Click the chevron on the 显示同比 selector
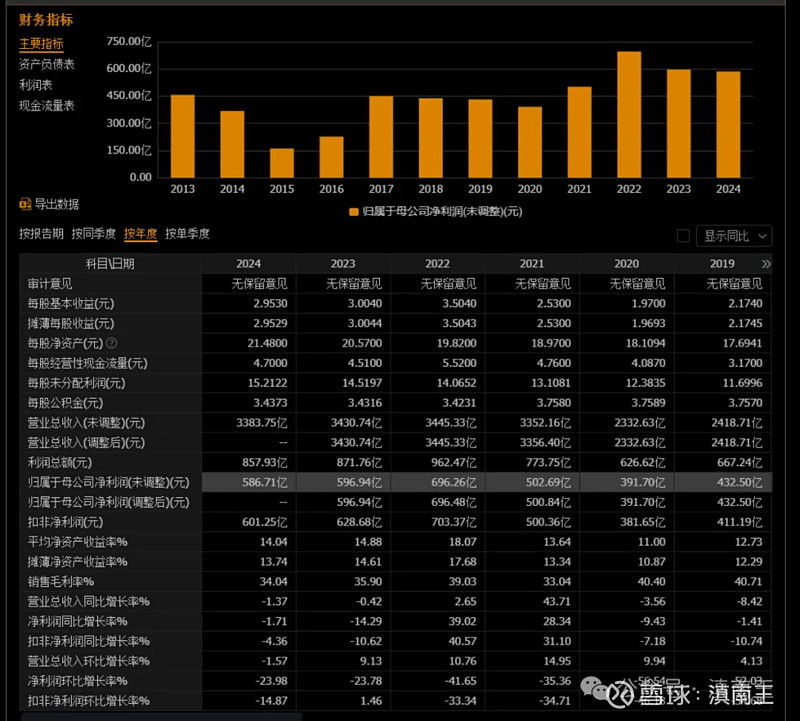 (x=762, y=235)
